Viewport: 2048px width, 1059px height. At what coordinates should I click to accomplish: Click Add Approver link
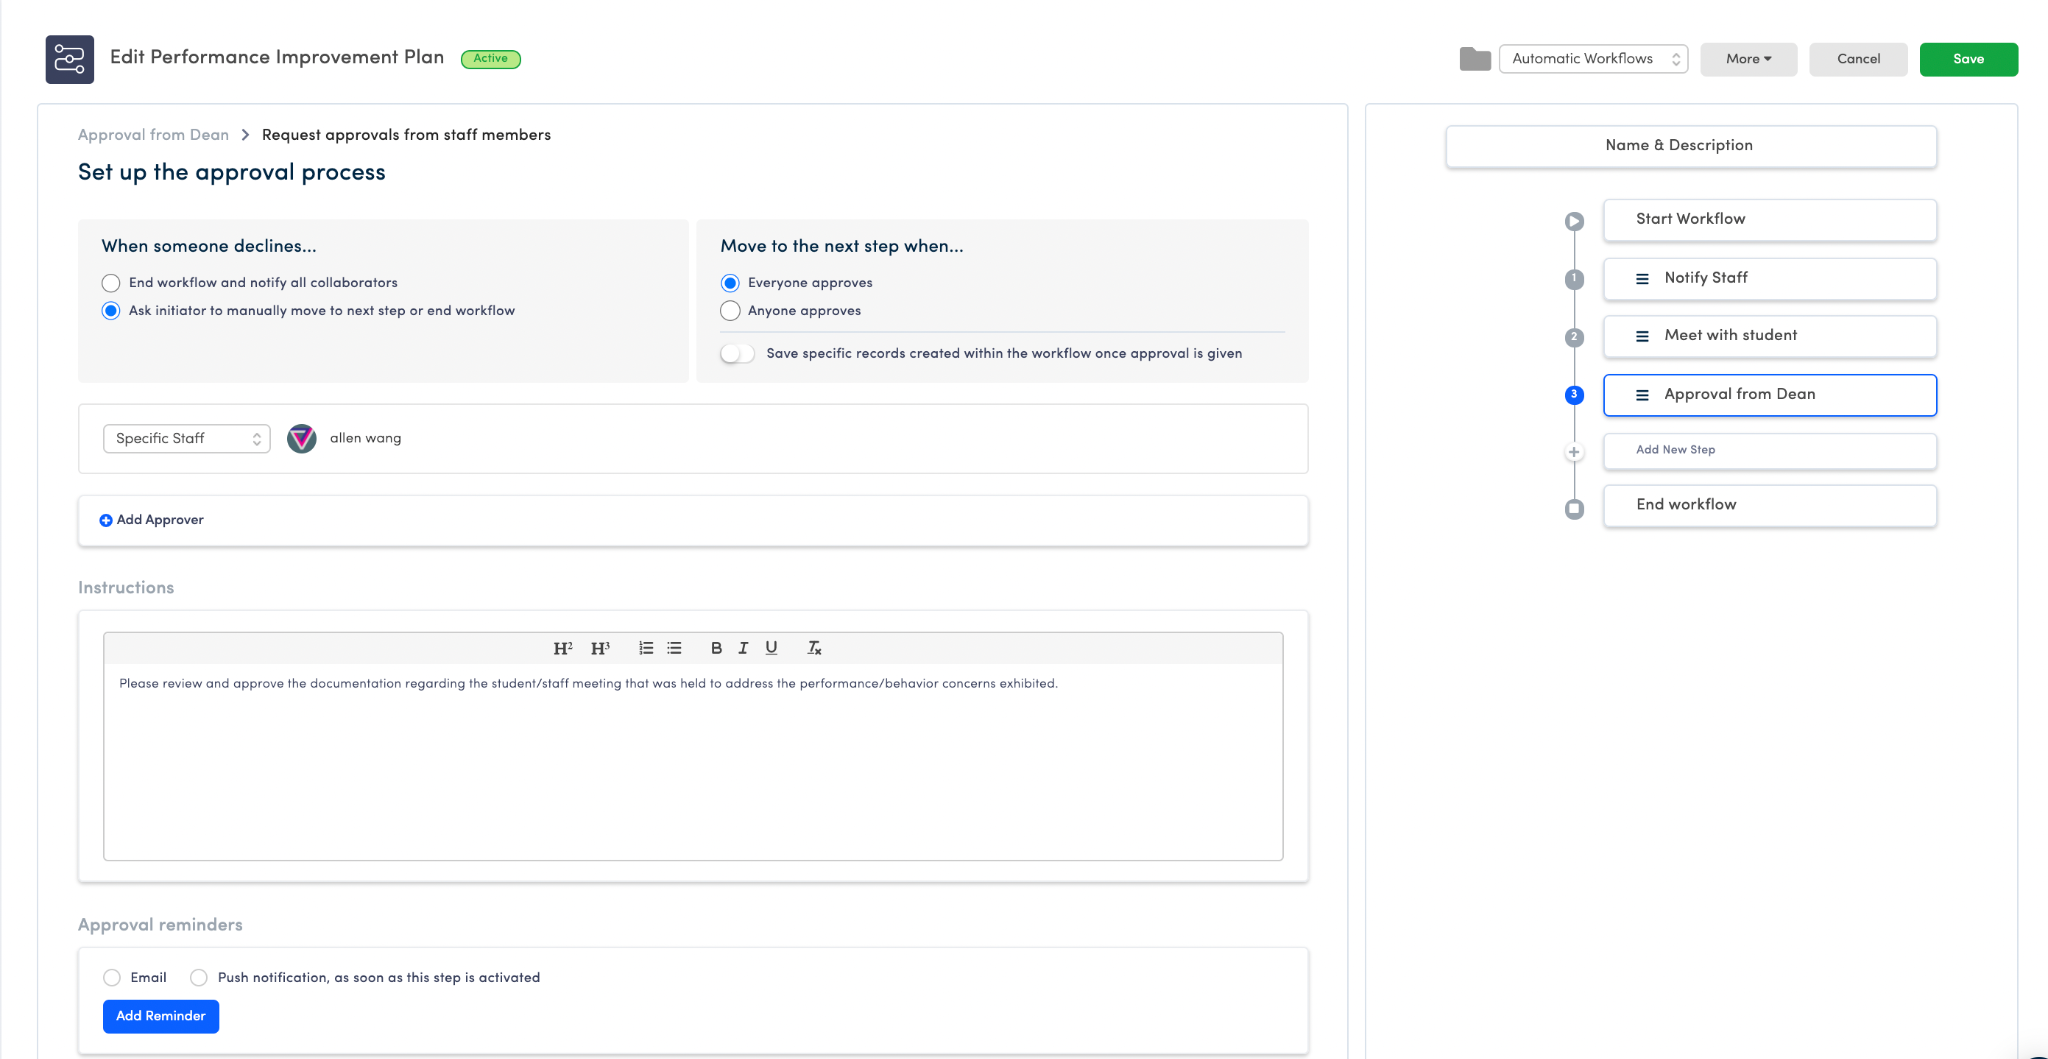point(160,520)
